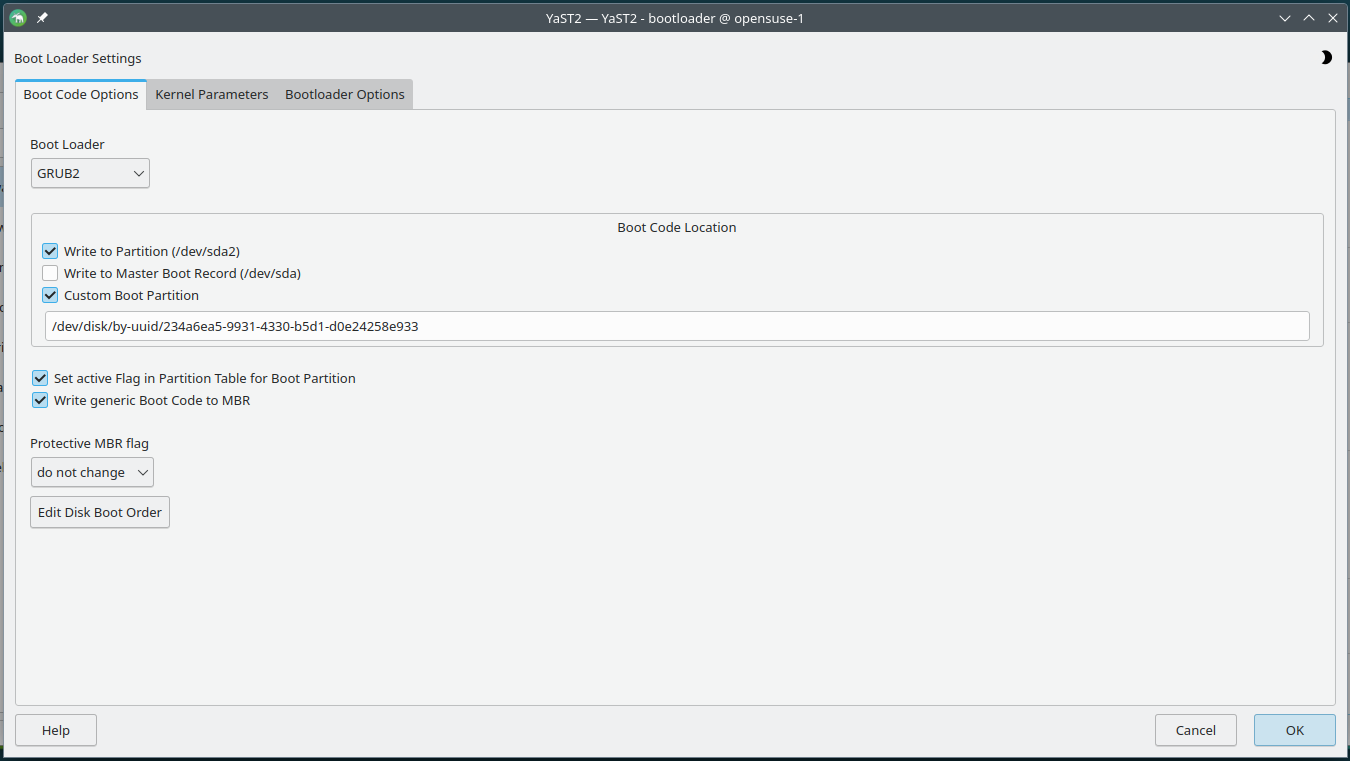Open Help for boot loader settings
The height and width of the screenshot is (761, 1350).
click(56, 731)
